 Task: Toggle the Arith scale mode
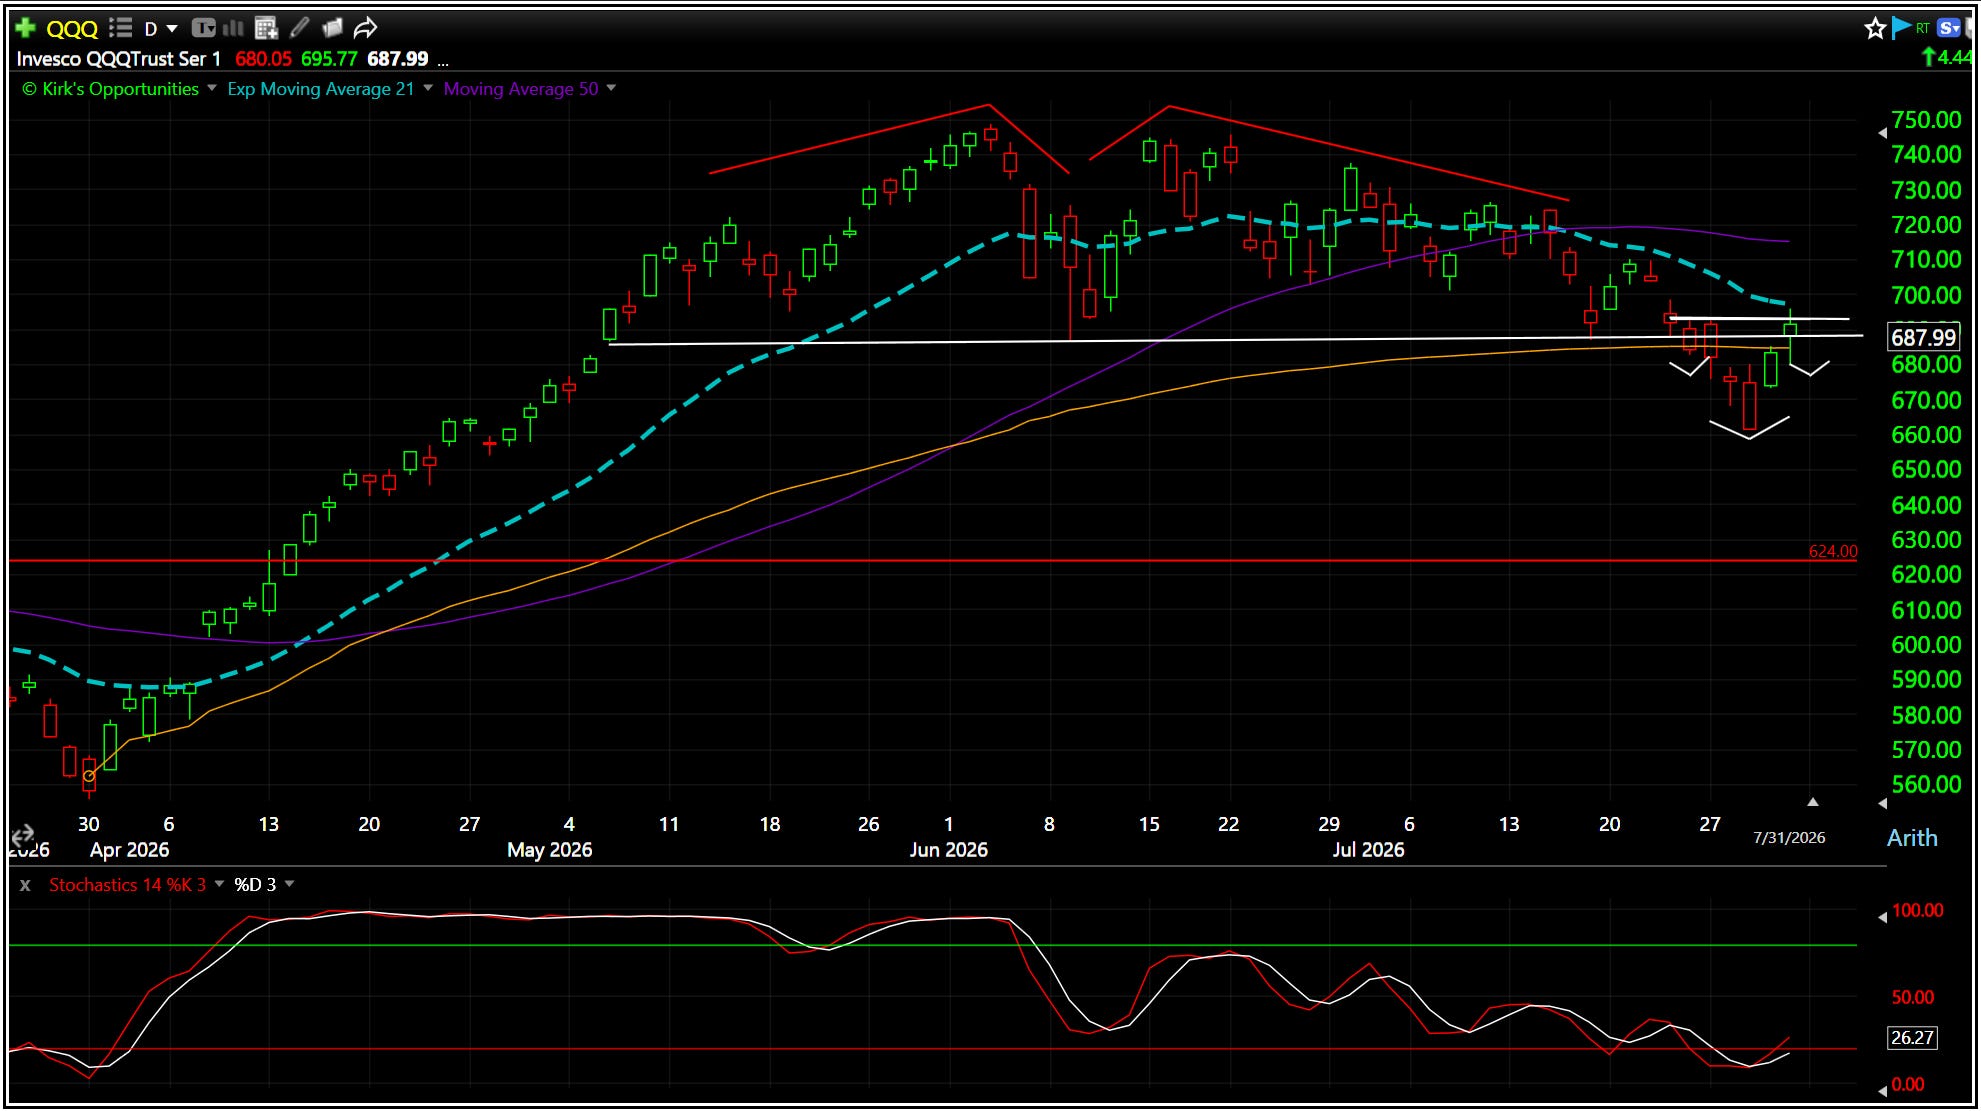pos(1912,838)
